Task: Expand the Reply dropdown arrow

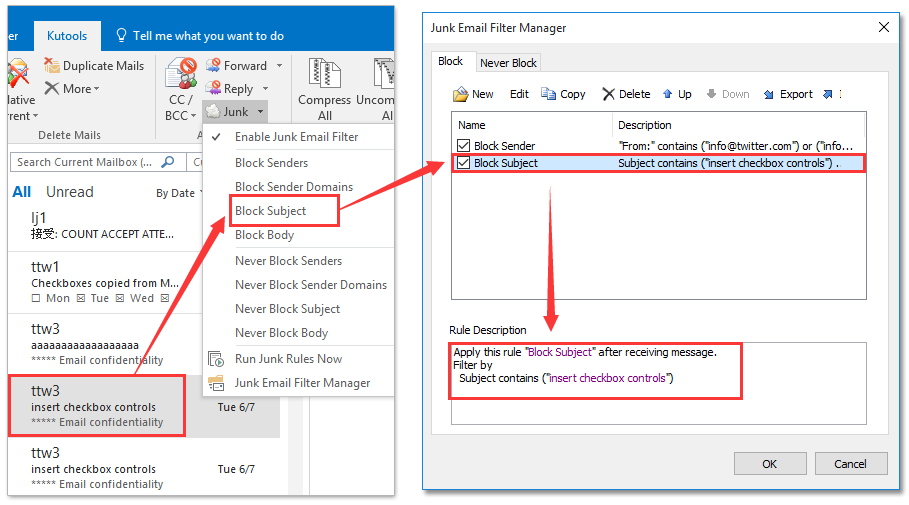Action: pyautogui.click(x=266, y=89)
